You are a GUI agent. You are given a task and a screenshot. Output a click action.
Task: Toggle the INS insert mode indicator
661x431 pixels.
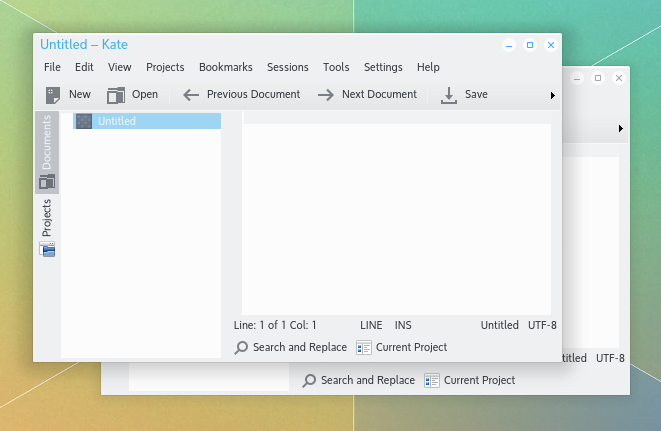(403, 325)
